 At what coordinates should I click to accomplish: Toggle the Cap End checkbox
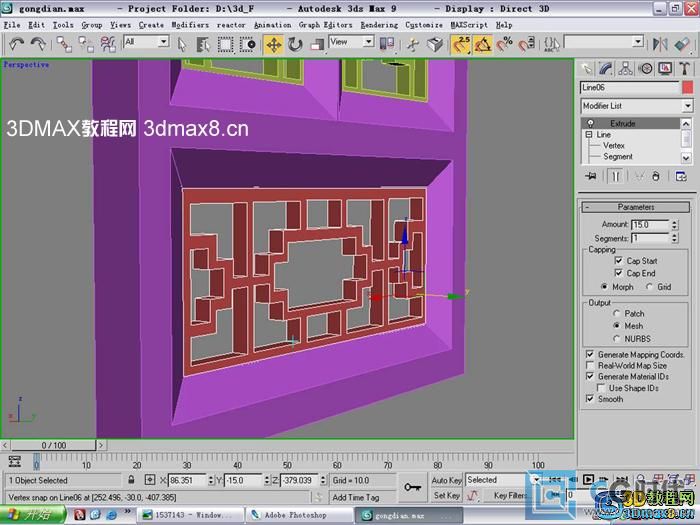coord(618,273)
